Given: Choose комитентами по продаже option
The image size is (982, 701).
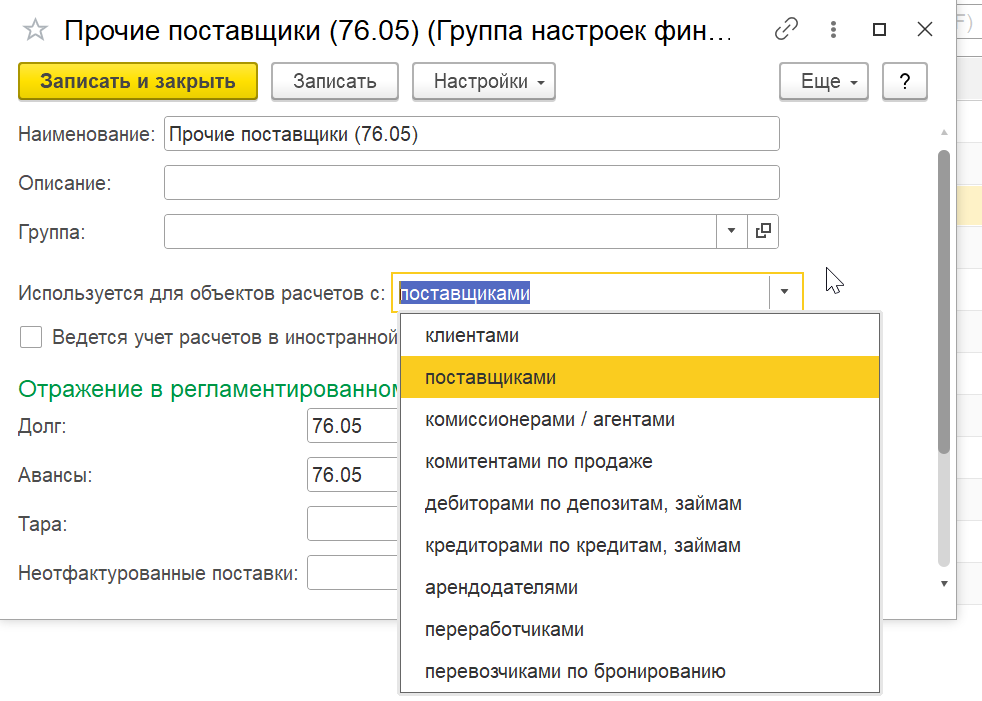Looking at the screenshot, I should pyautogui.click(x=640, y=461).
